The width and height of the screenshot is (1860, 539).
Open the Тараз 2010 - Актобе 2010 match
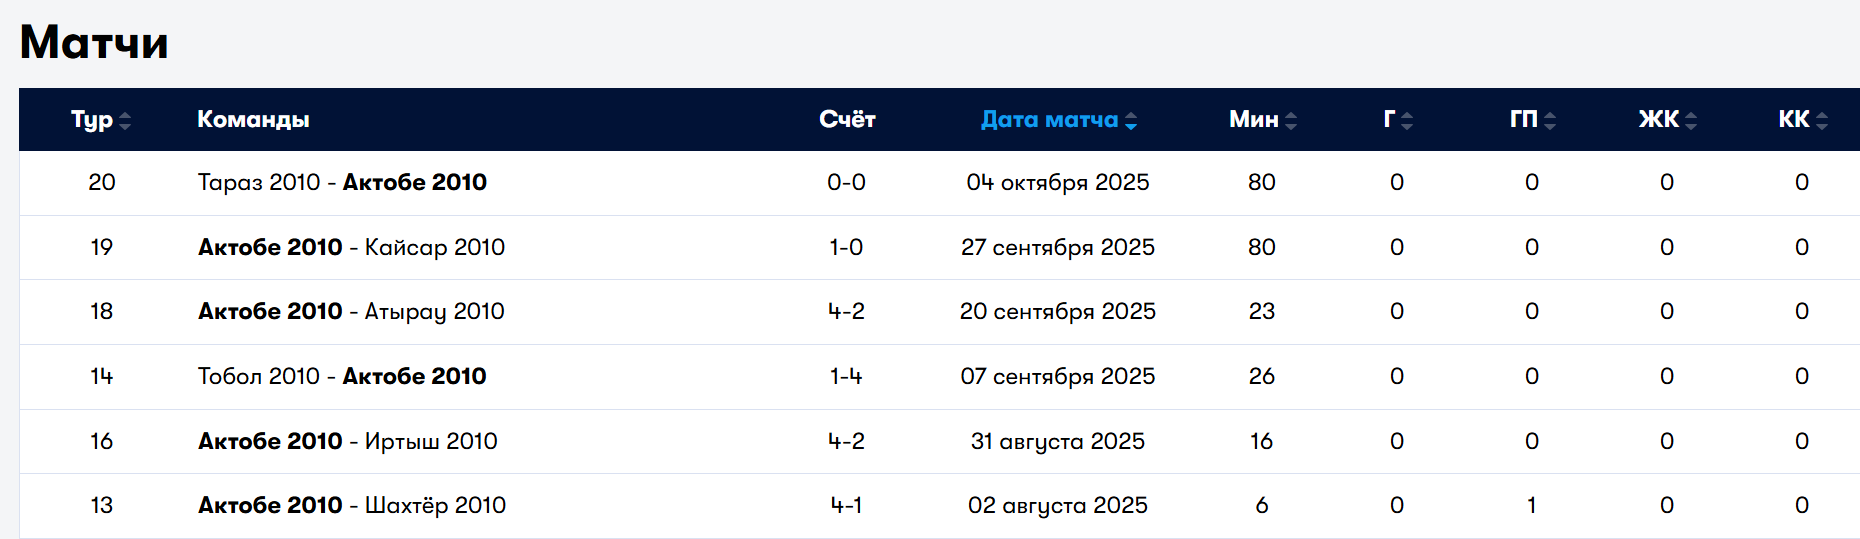coord(342,183)
